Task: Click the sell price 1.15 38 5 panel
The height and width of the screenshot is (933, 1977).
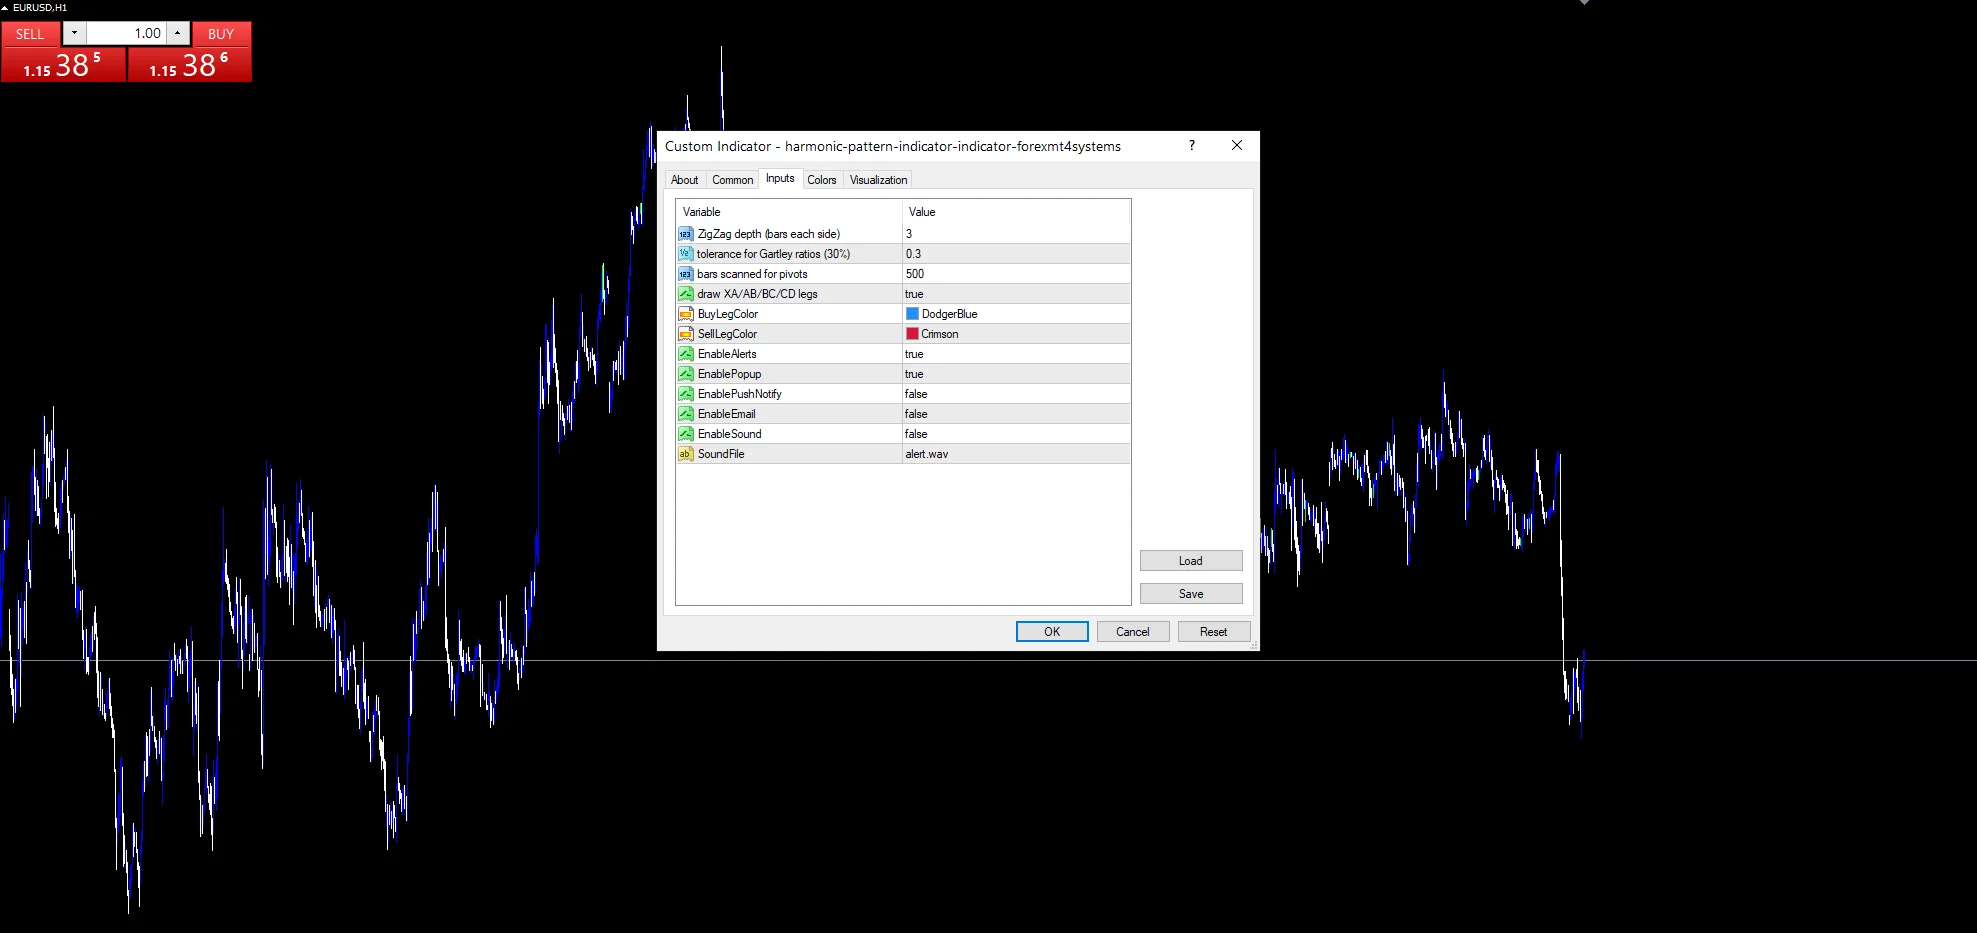Action: coord(63,65)
